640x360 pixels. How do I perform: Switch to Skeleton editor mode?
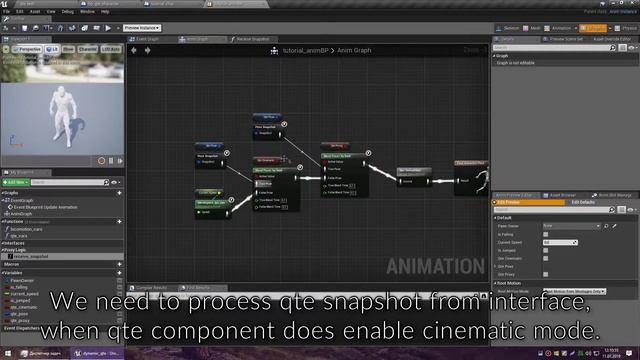(x=507, y=28)
